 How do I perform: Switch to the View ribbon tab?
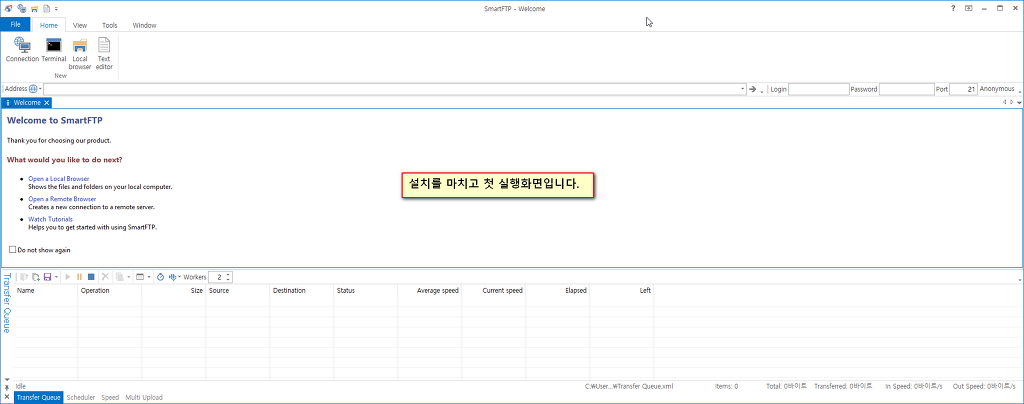point(80,24)
